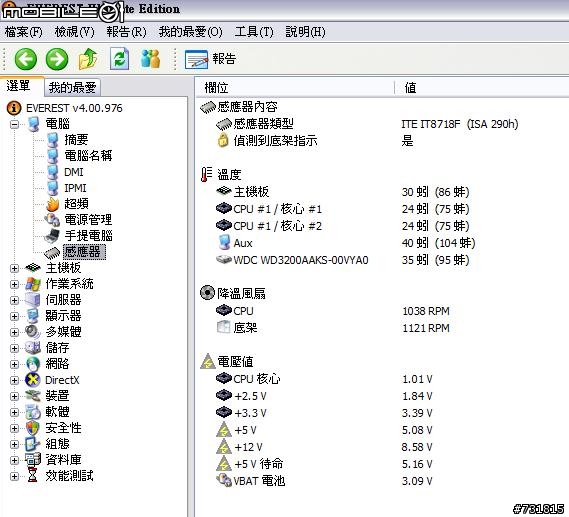The width and height of the screenshot is (569, 517).
Task: Select the IPMI tree item
Action: tap(75, 188)
